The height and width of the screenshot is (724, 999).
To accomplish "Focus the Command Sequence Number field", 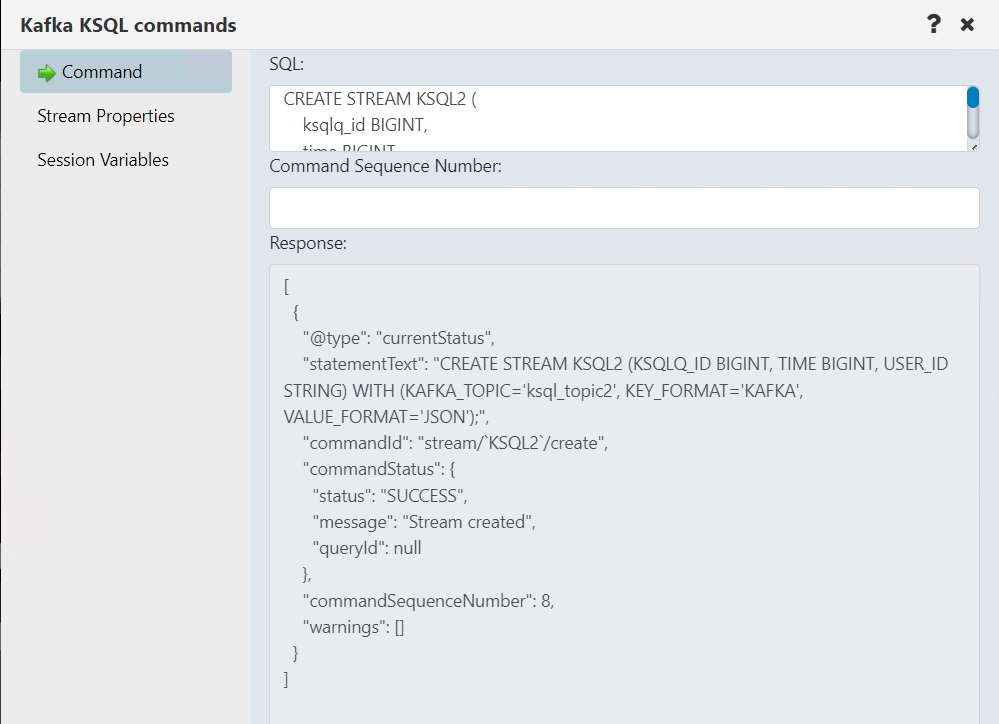I will (x=624, y=208).
